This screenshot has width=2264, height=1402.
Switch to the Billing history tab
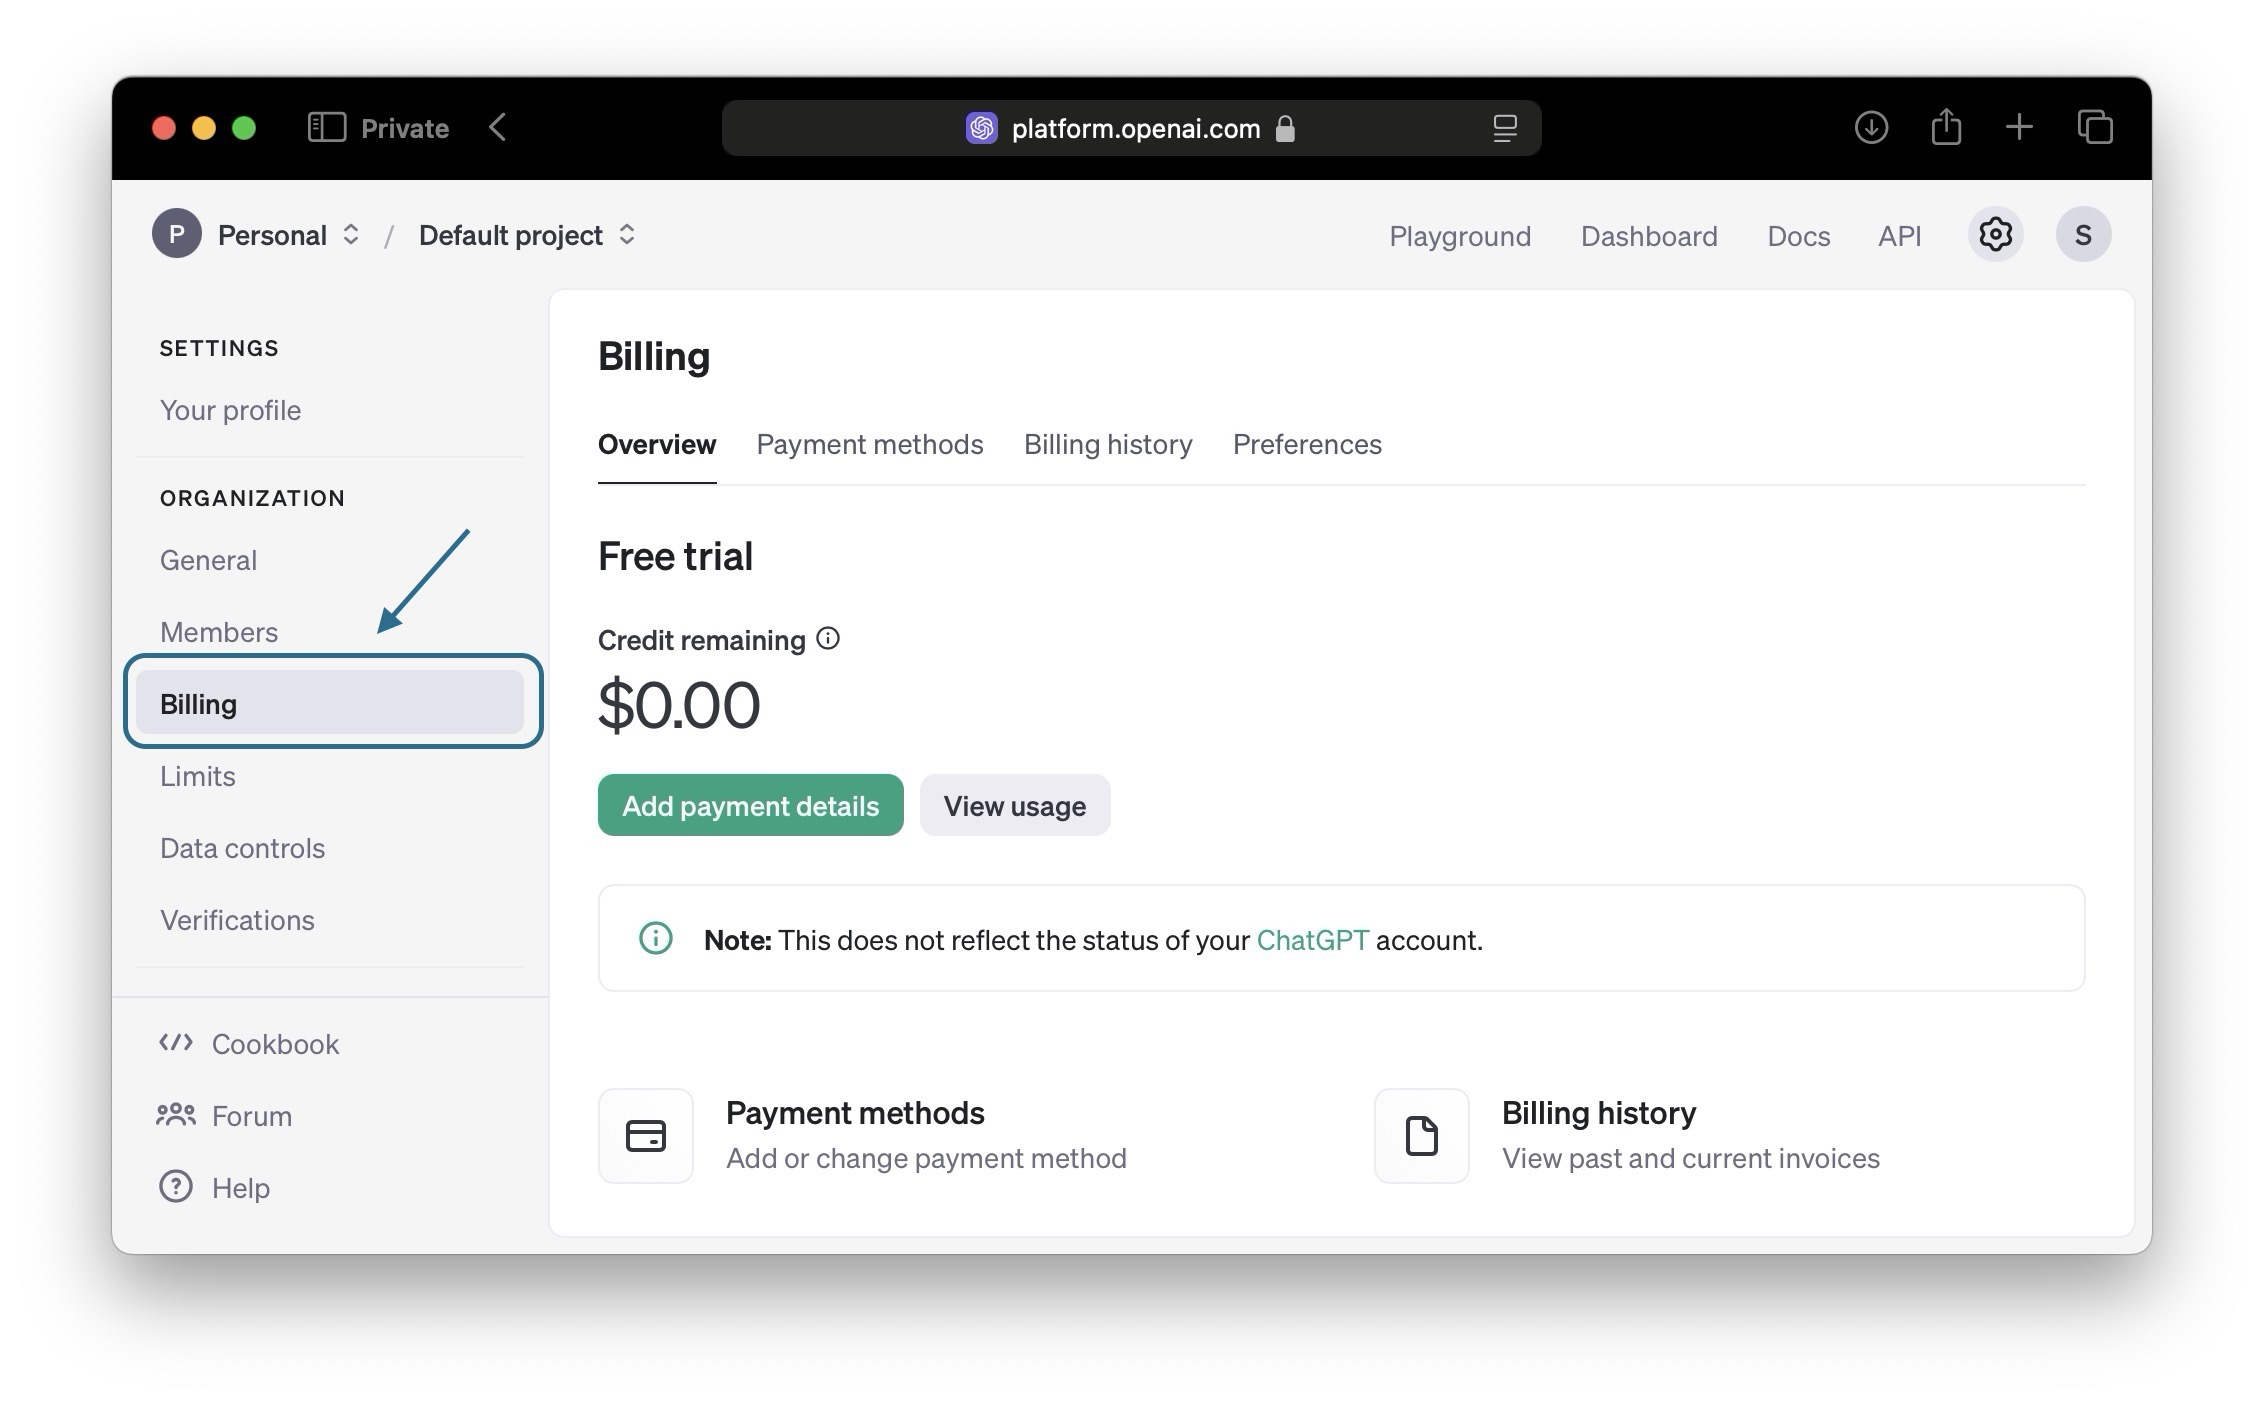[1108, 444]
